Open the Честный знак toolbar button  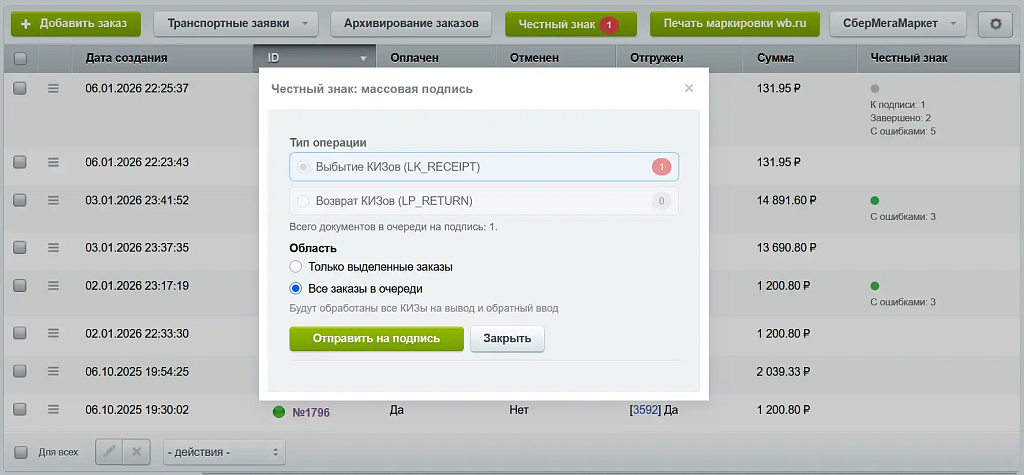tap(571, 24)
